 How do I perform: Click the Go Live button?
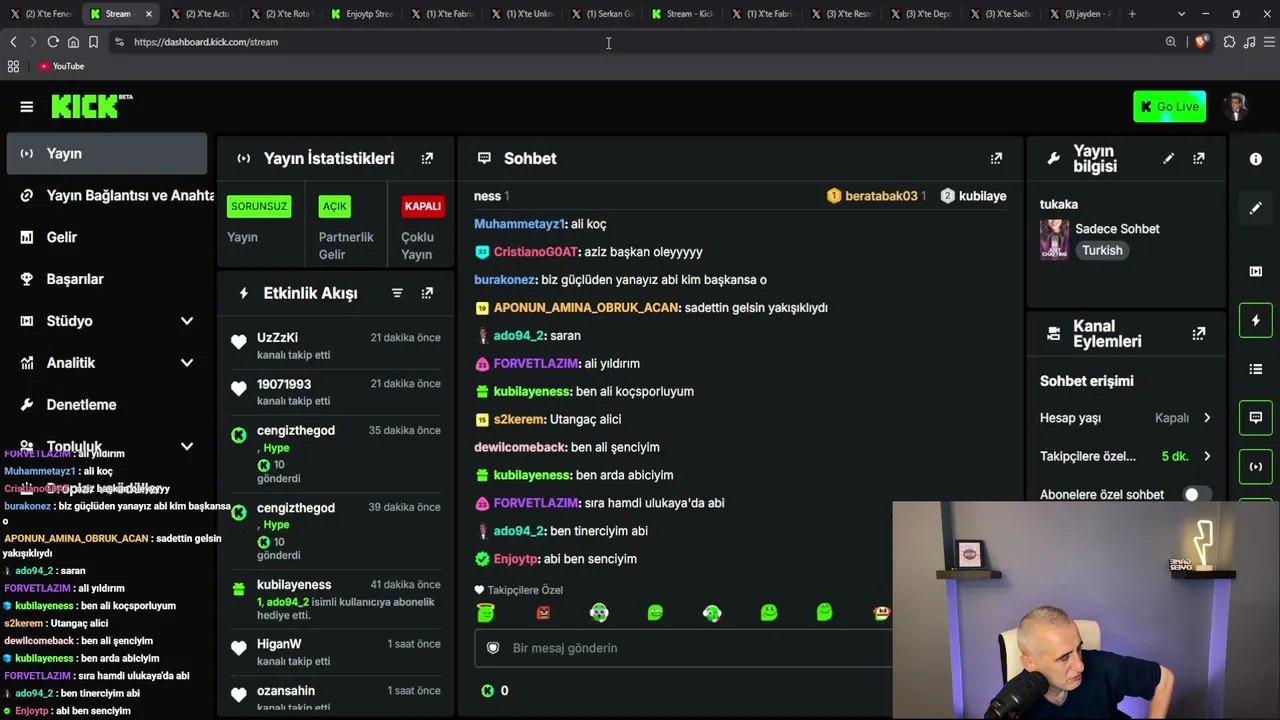coord(1169,107)
